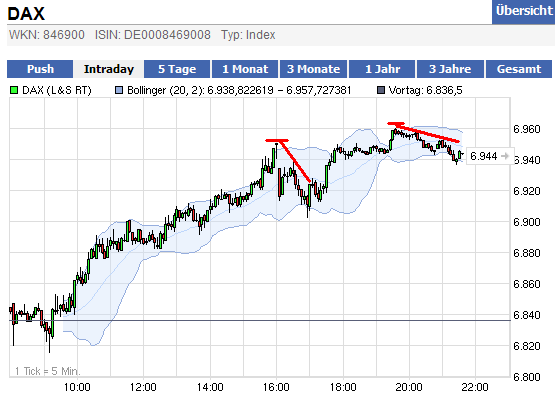Open the Übersicht tab
Image resolution: width=555 pixels, height=399 pixels.
523,11
